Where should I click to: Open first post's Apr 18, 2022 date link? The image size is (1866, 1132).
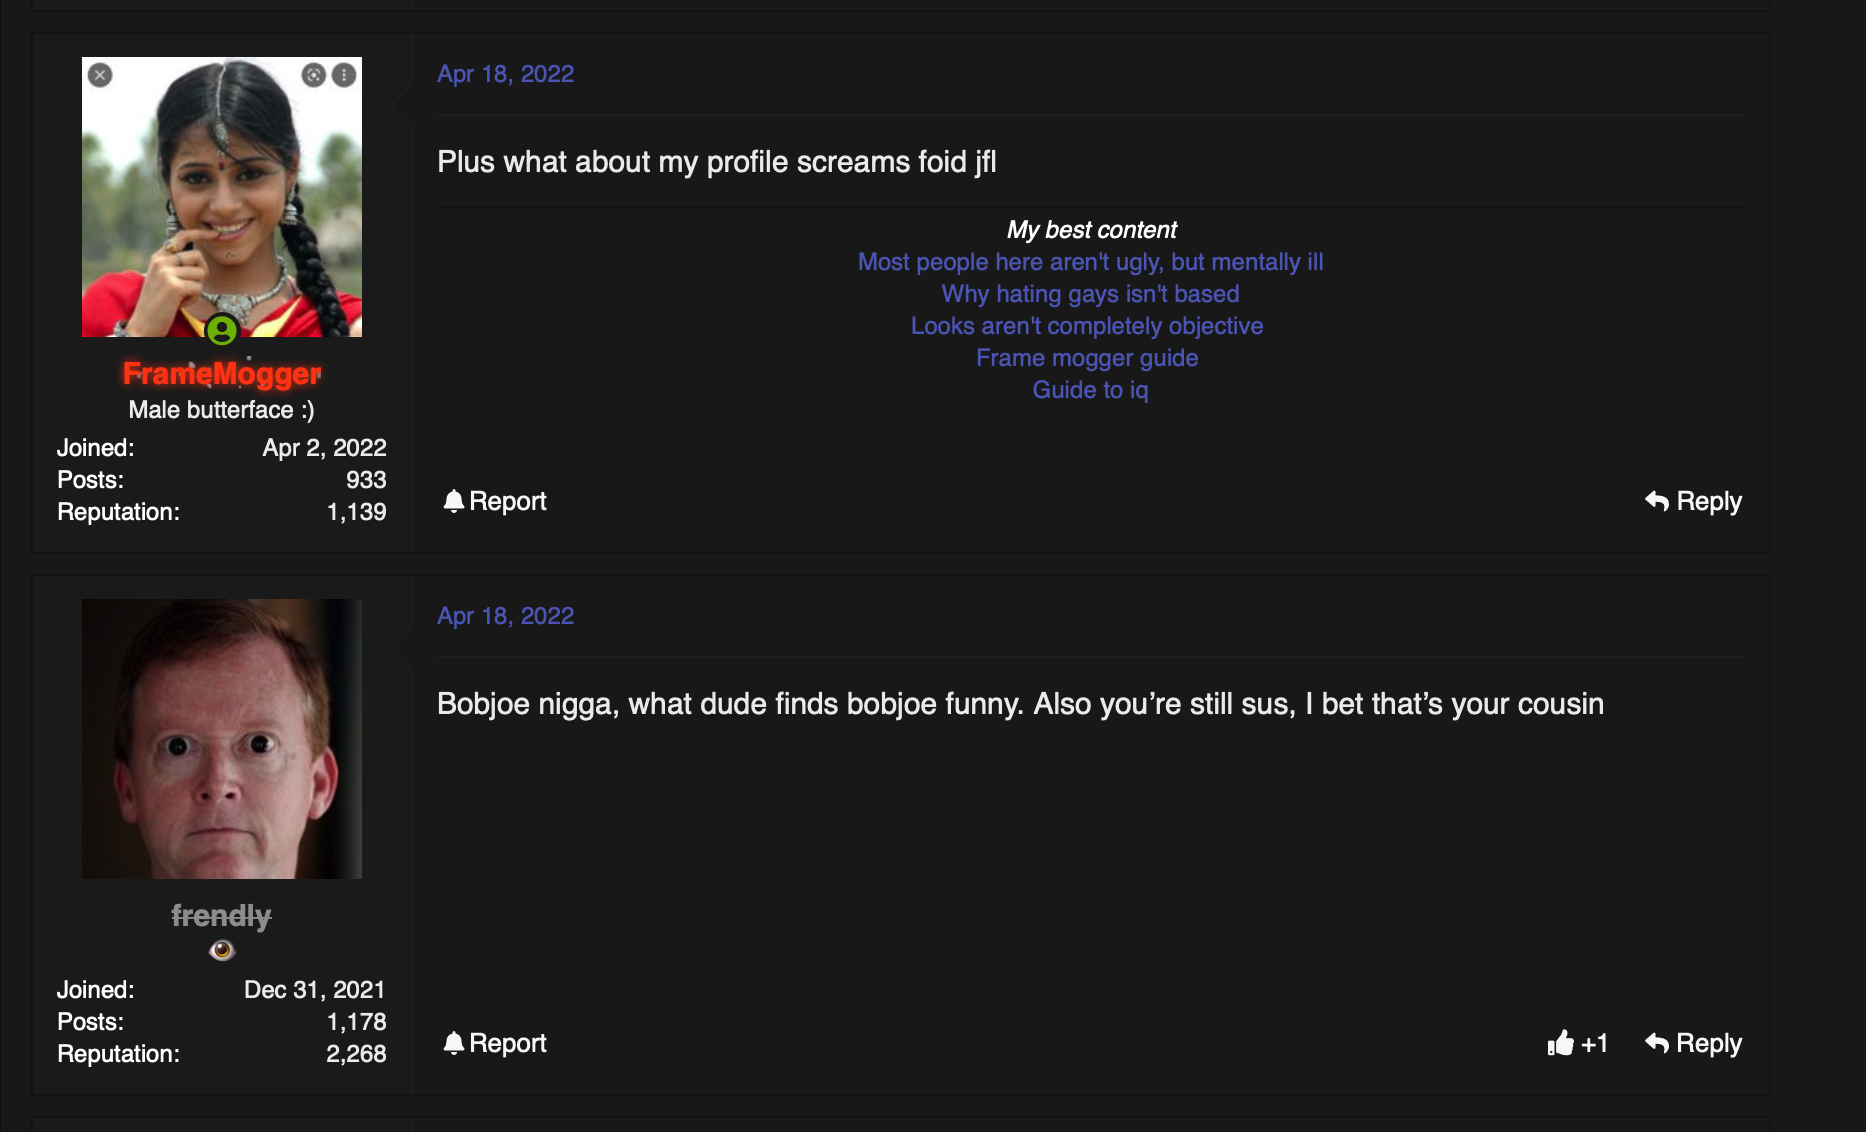(505, 74)
